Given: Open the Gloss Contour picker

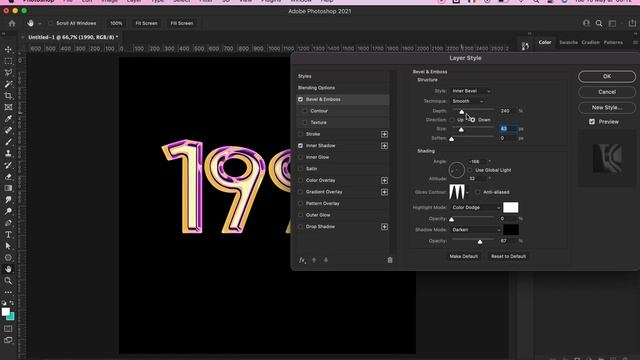Looking at the screenshot, I should (x=457, y=191).
